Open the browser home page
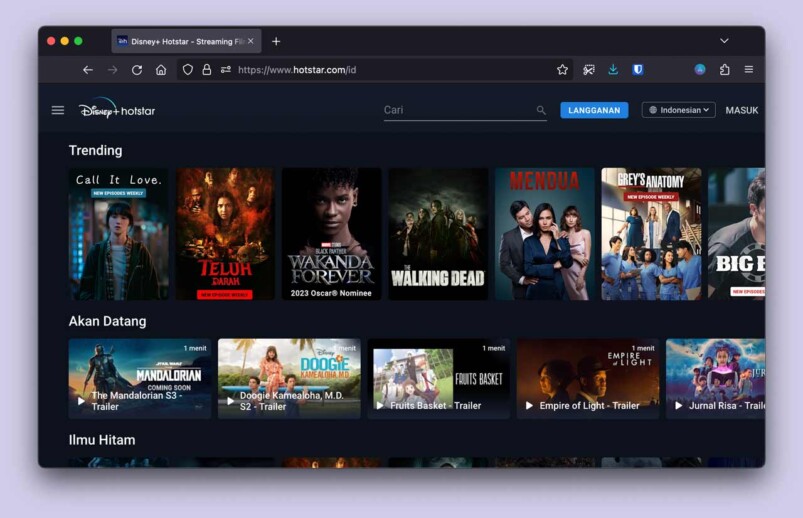 tap(161, 70)
